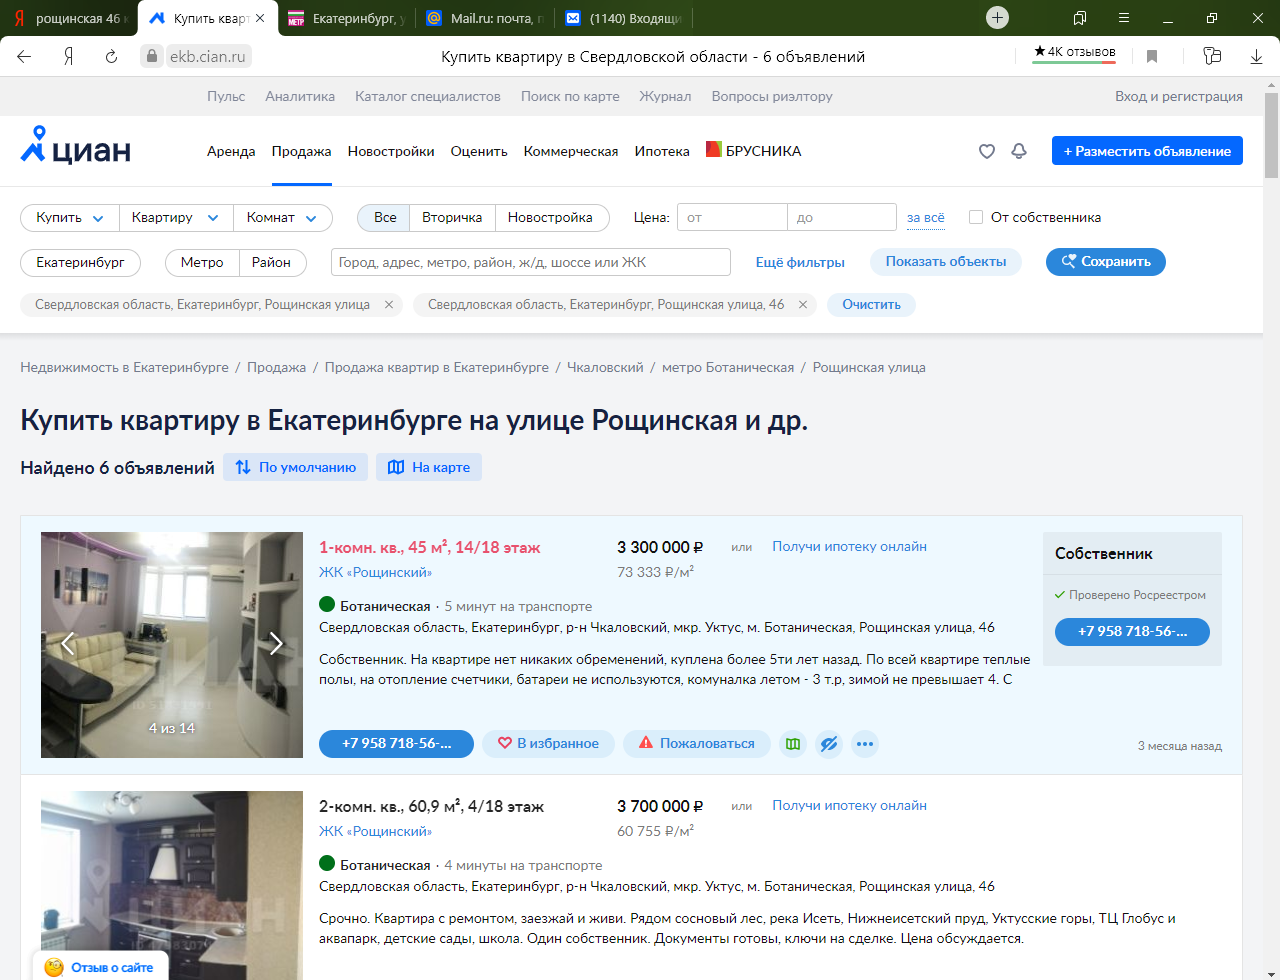The image size is (1280, 980).
Task: Save the search with Сохранить
Action: point(1106,261)
